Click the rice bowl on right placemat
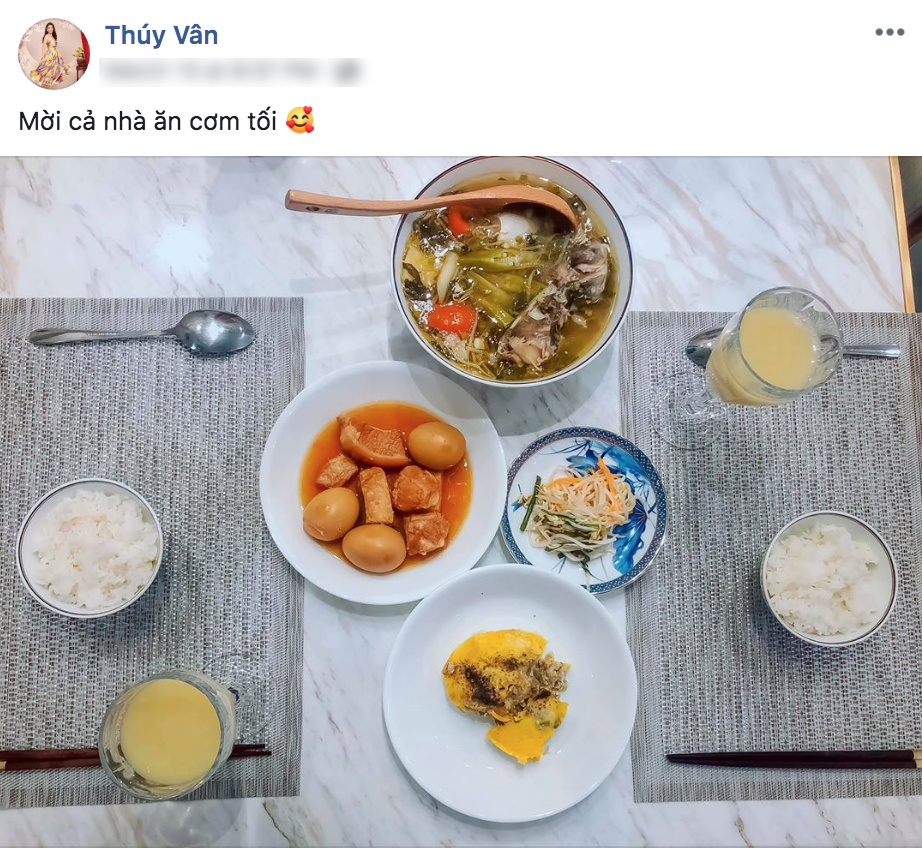The height and width of the screenshot is (848, 922). [x=829, y=579]
